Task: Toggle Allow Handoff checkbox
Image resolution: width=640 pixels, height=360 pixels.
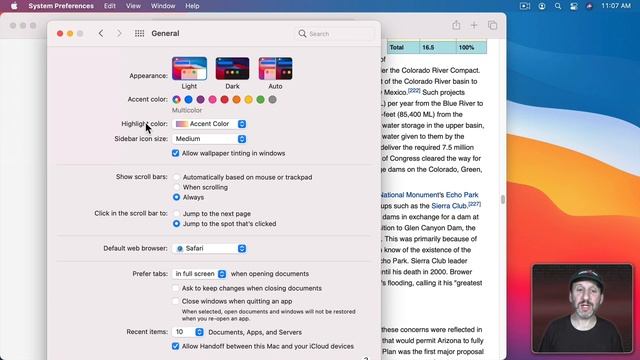Action: (x=176, y=346)
